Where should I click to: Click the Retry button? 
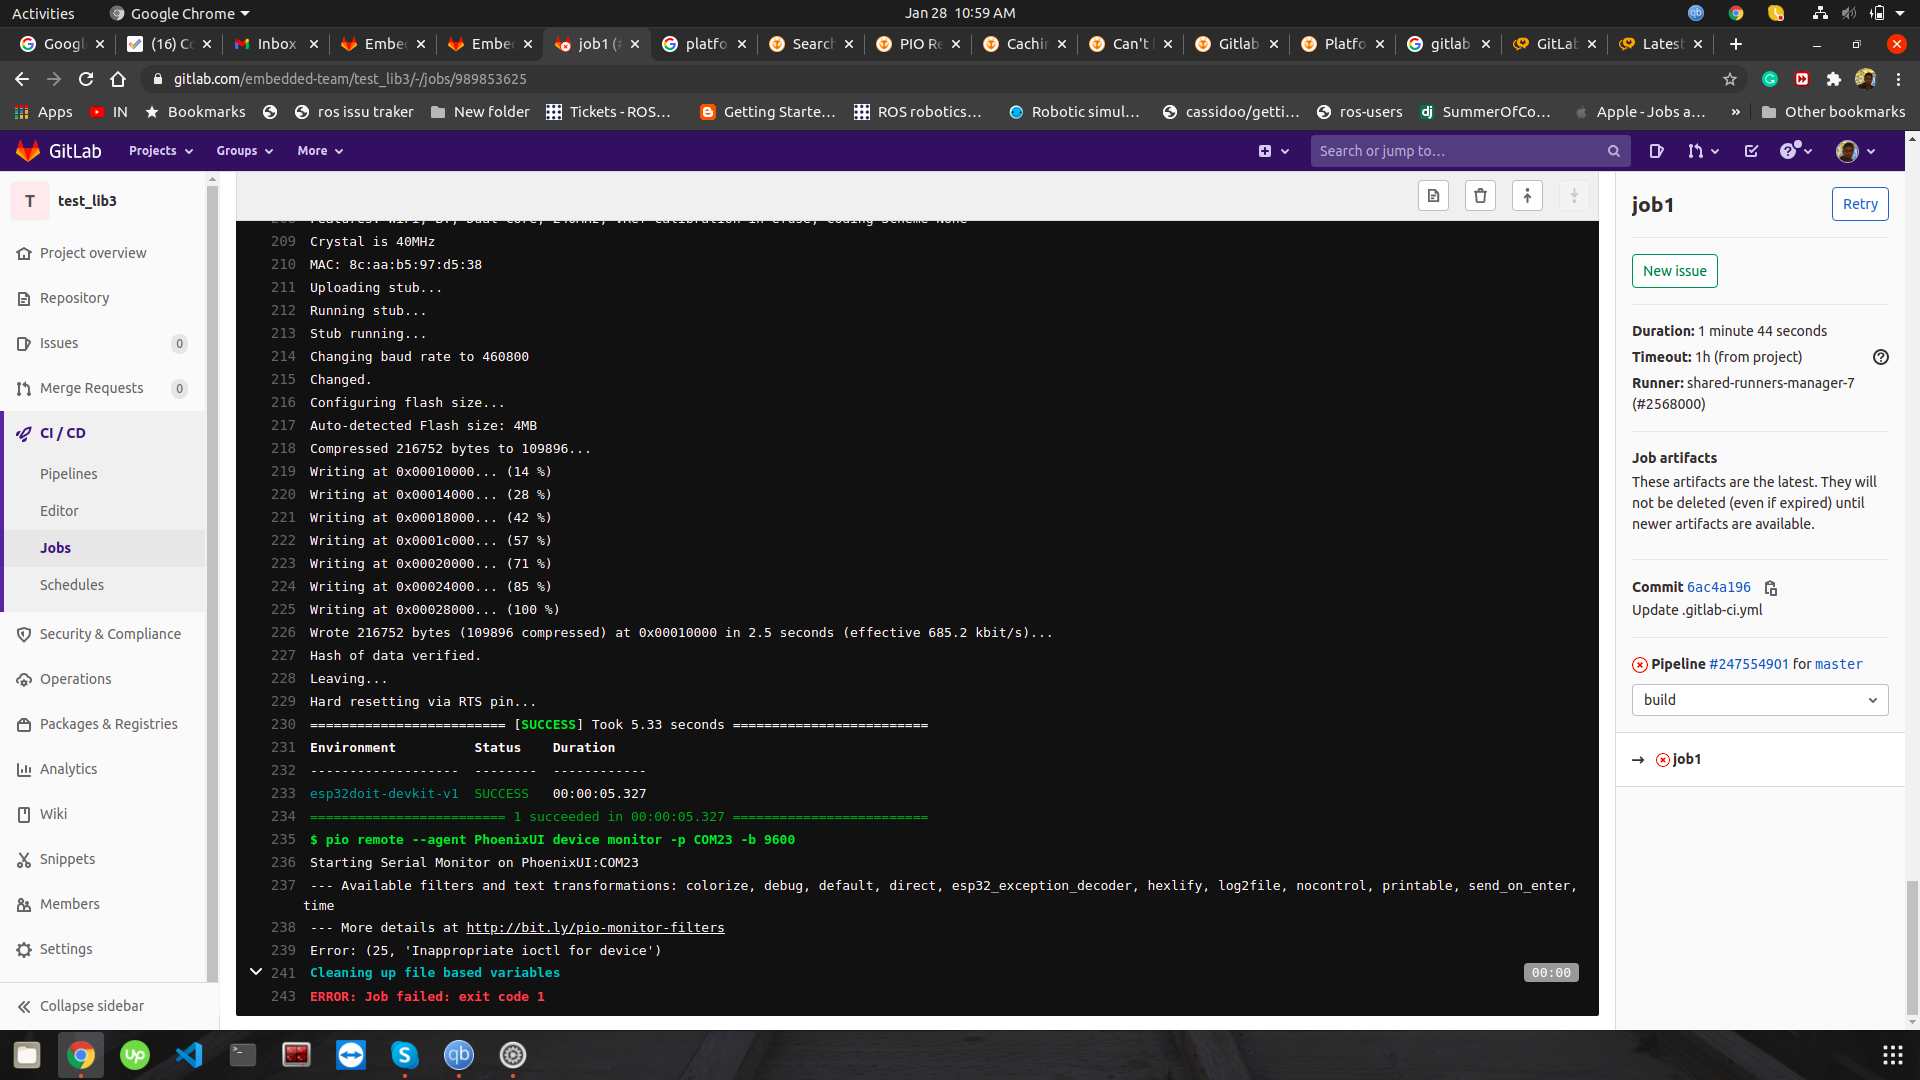pyautogui.click(x=1860, y=204)
